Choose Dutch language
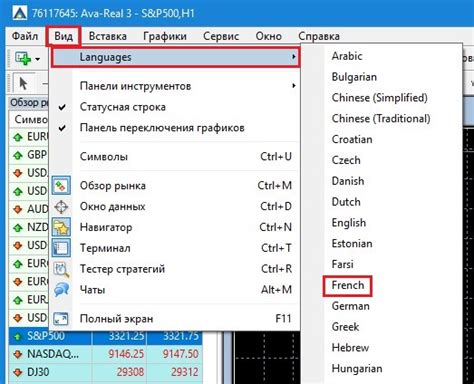 (x=346, y=202)
